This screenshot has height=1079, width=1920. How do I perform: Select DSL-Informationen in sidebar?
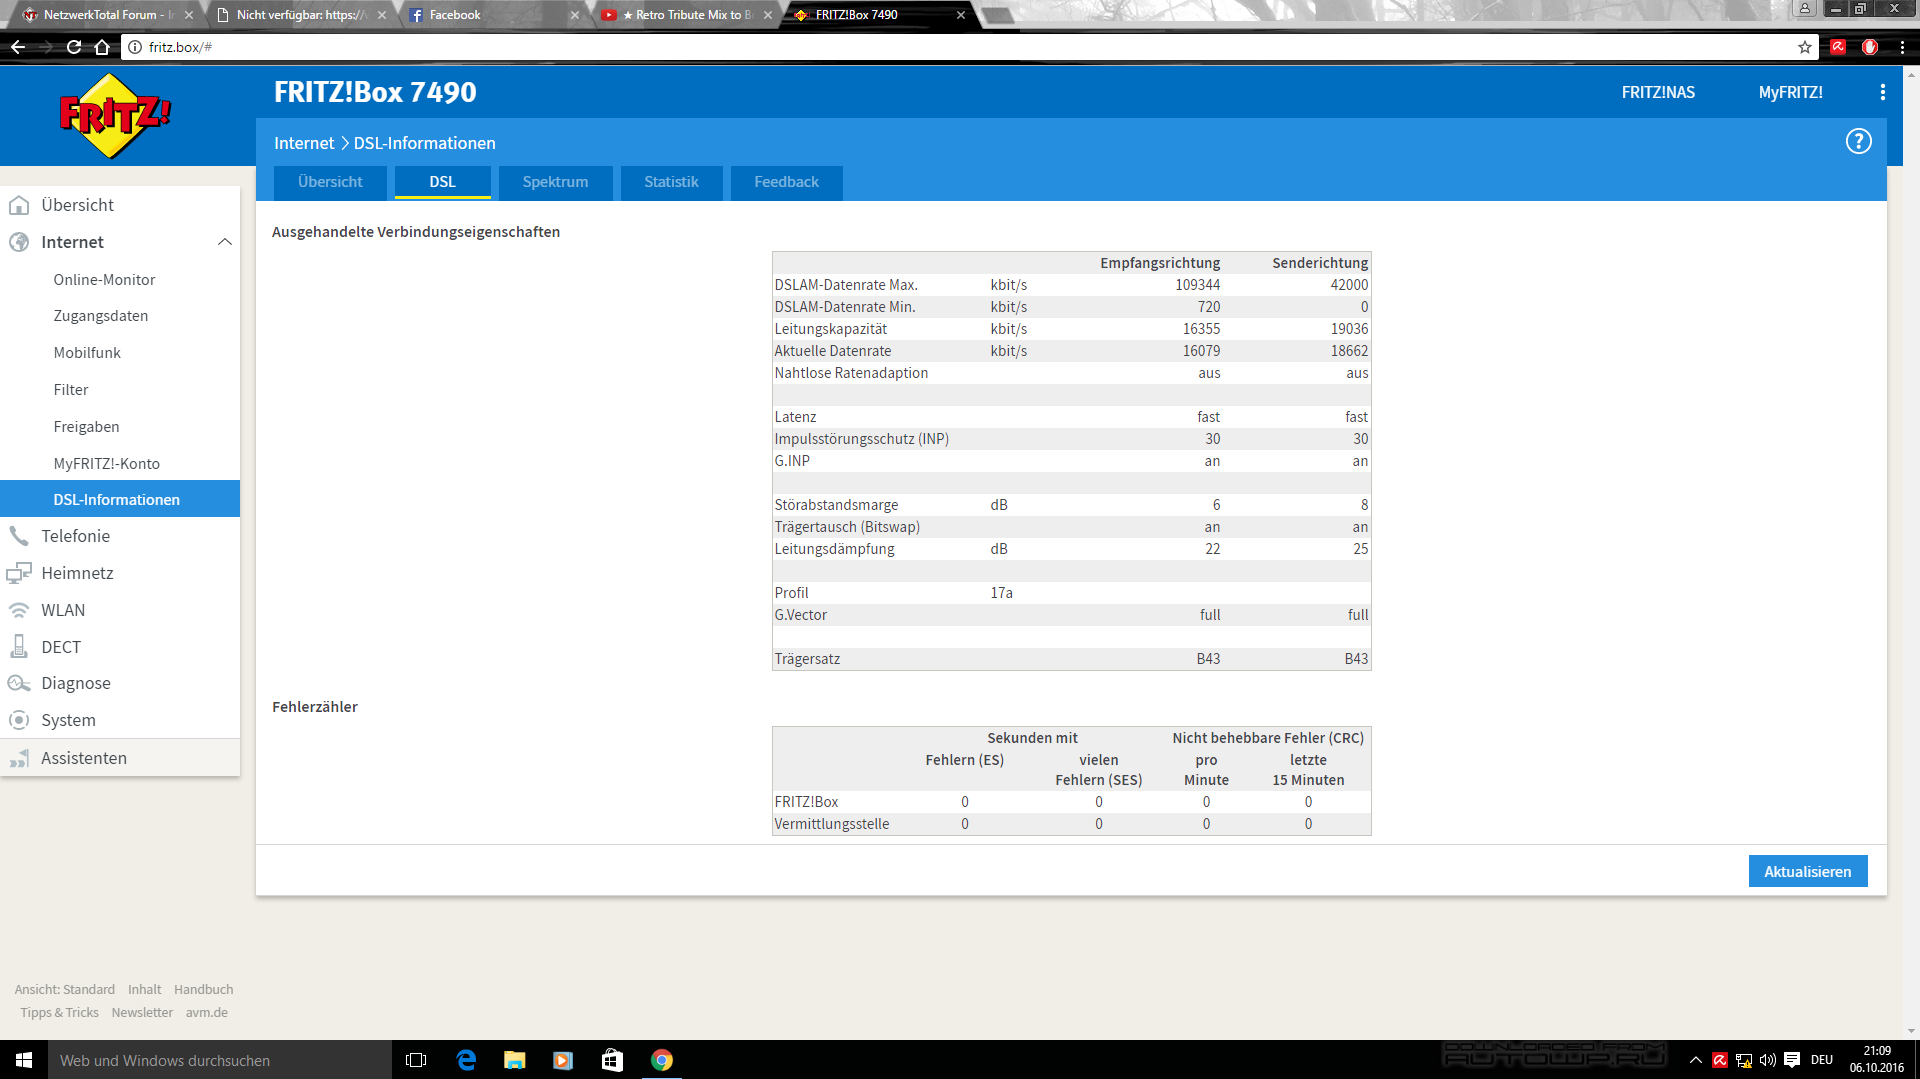(x=120, y=499)
